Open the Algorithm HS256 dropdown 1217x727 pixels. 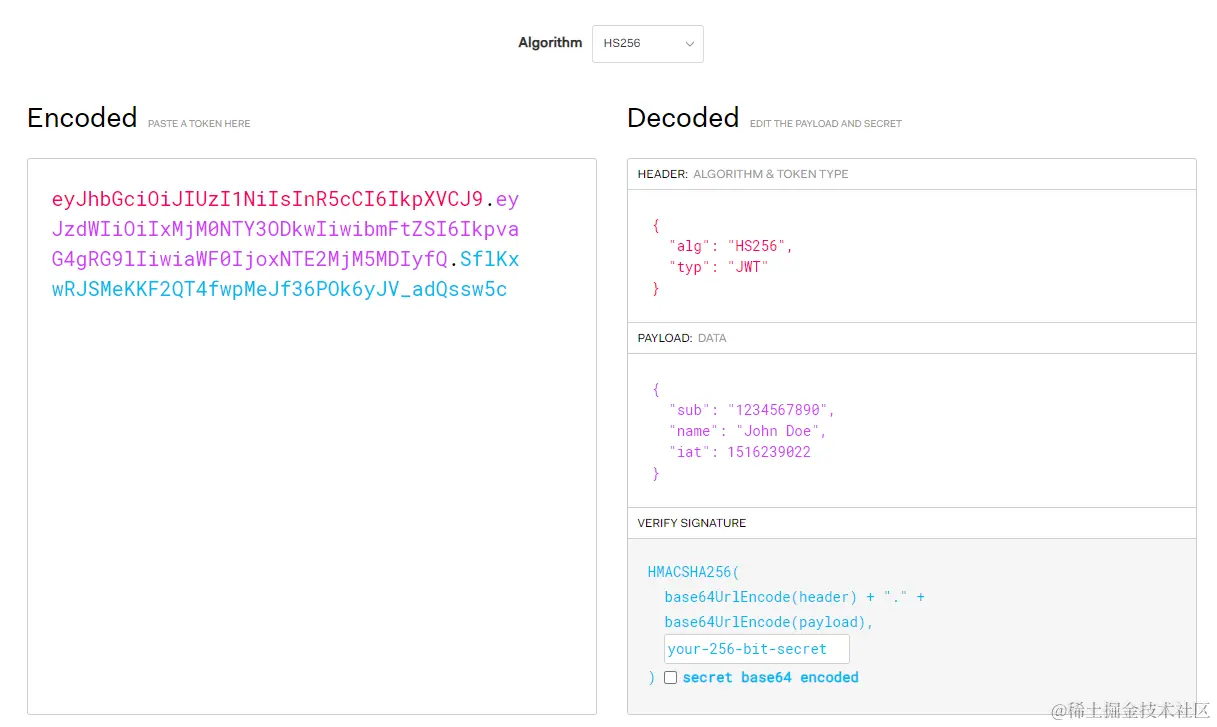(647, 44)
